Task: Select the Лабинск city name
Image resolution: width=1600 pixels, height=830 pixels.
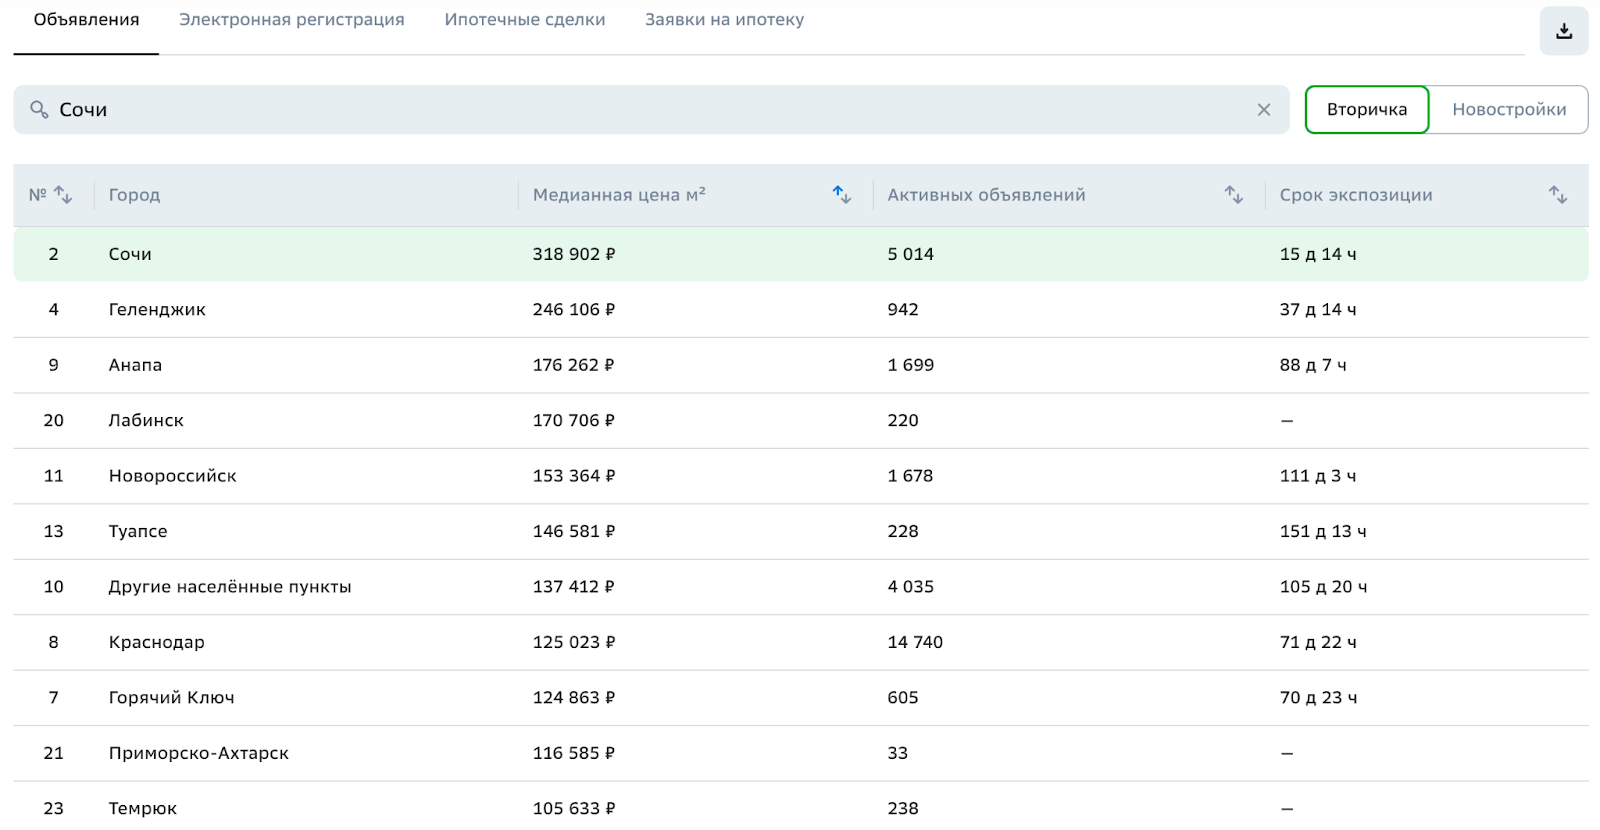Action: (x=146, y=421)
